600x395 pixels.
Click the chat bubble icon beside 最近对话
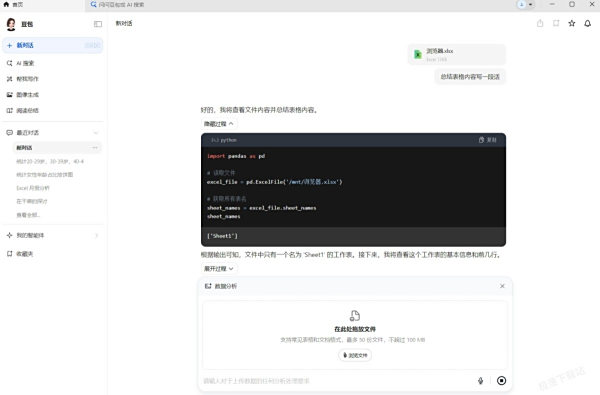[x=10, y=133]
